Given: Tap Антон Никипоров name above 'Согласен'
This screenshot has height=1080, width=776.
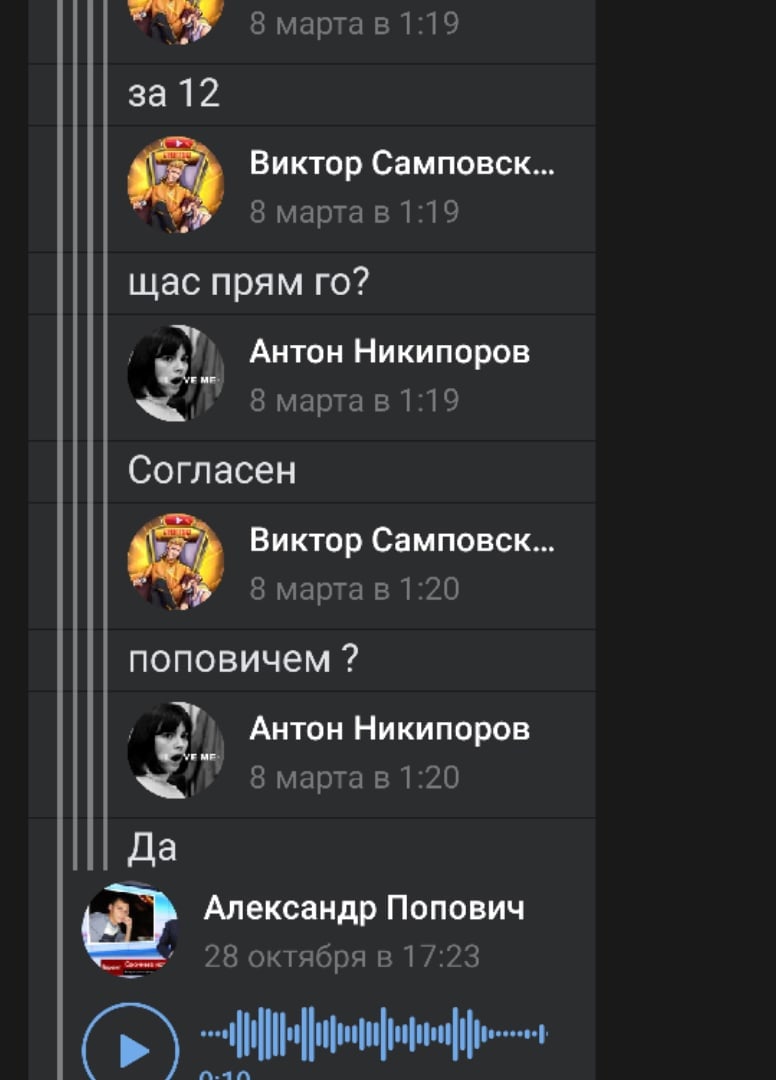Looking at the screenshot, I should pos(390,351).
